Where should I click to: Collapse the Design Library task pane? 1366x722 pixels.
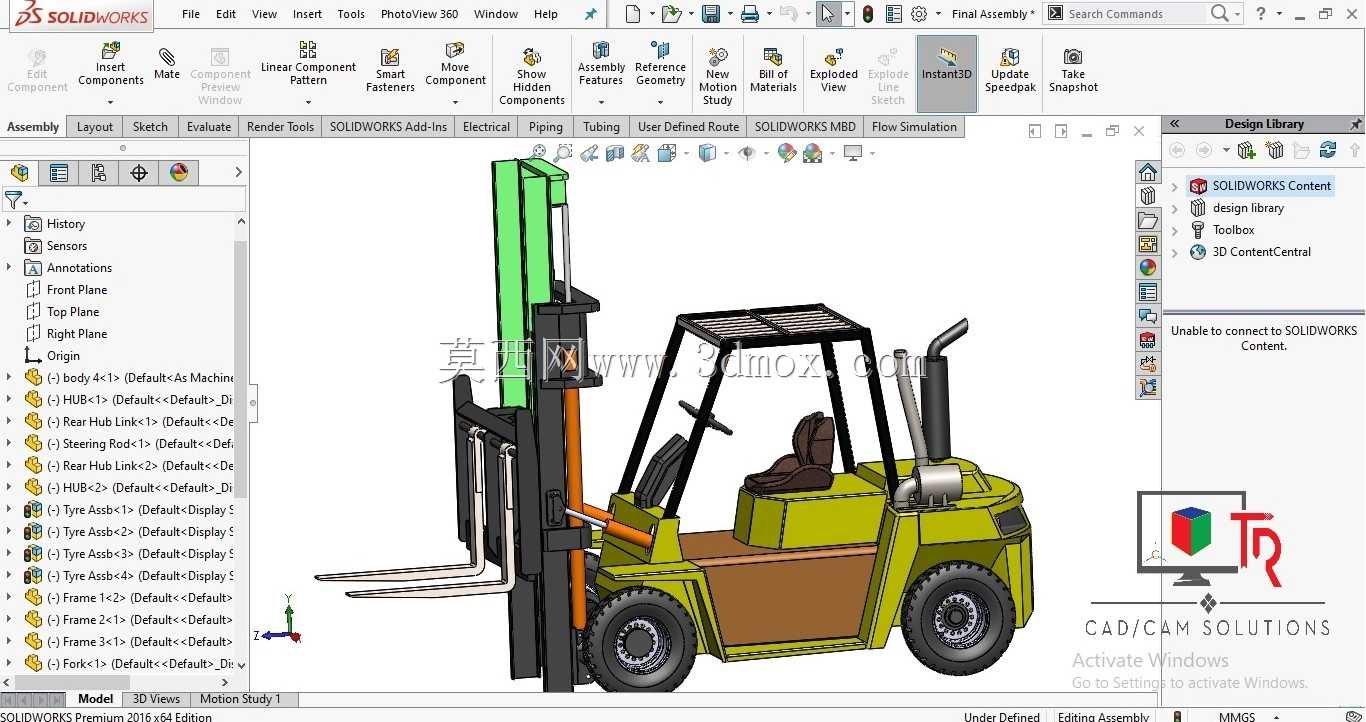pos(1175,124)
